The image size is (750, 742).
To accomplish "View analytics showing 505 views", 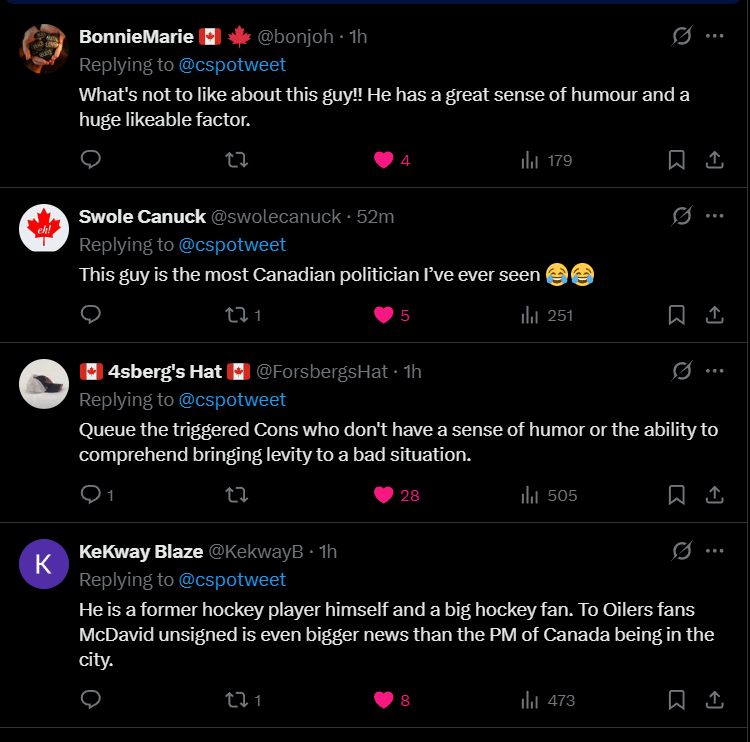I will (549, 495).
